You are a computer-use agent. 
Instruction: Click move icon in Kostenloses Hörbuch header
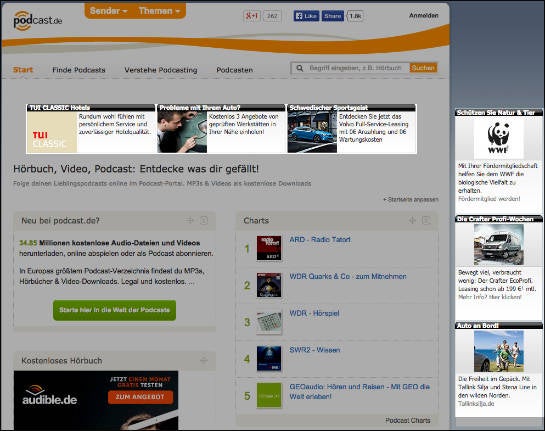(x=204, y=360)
